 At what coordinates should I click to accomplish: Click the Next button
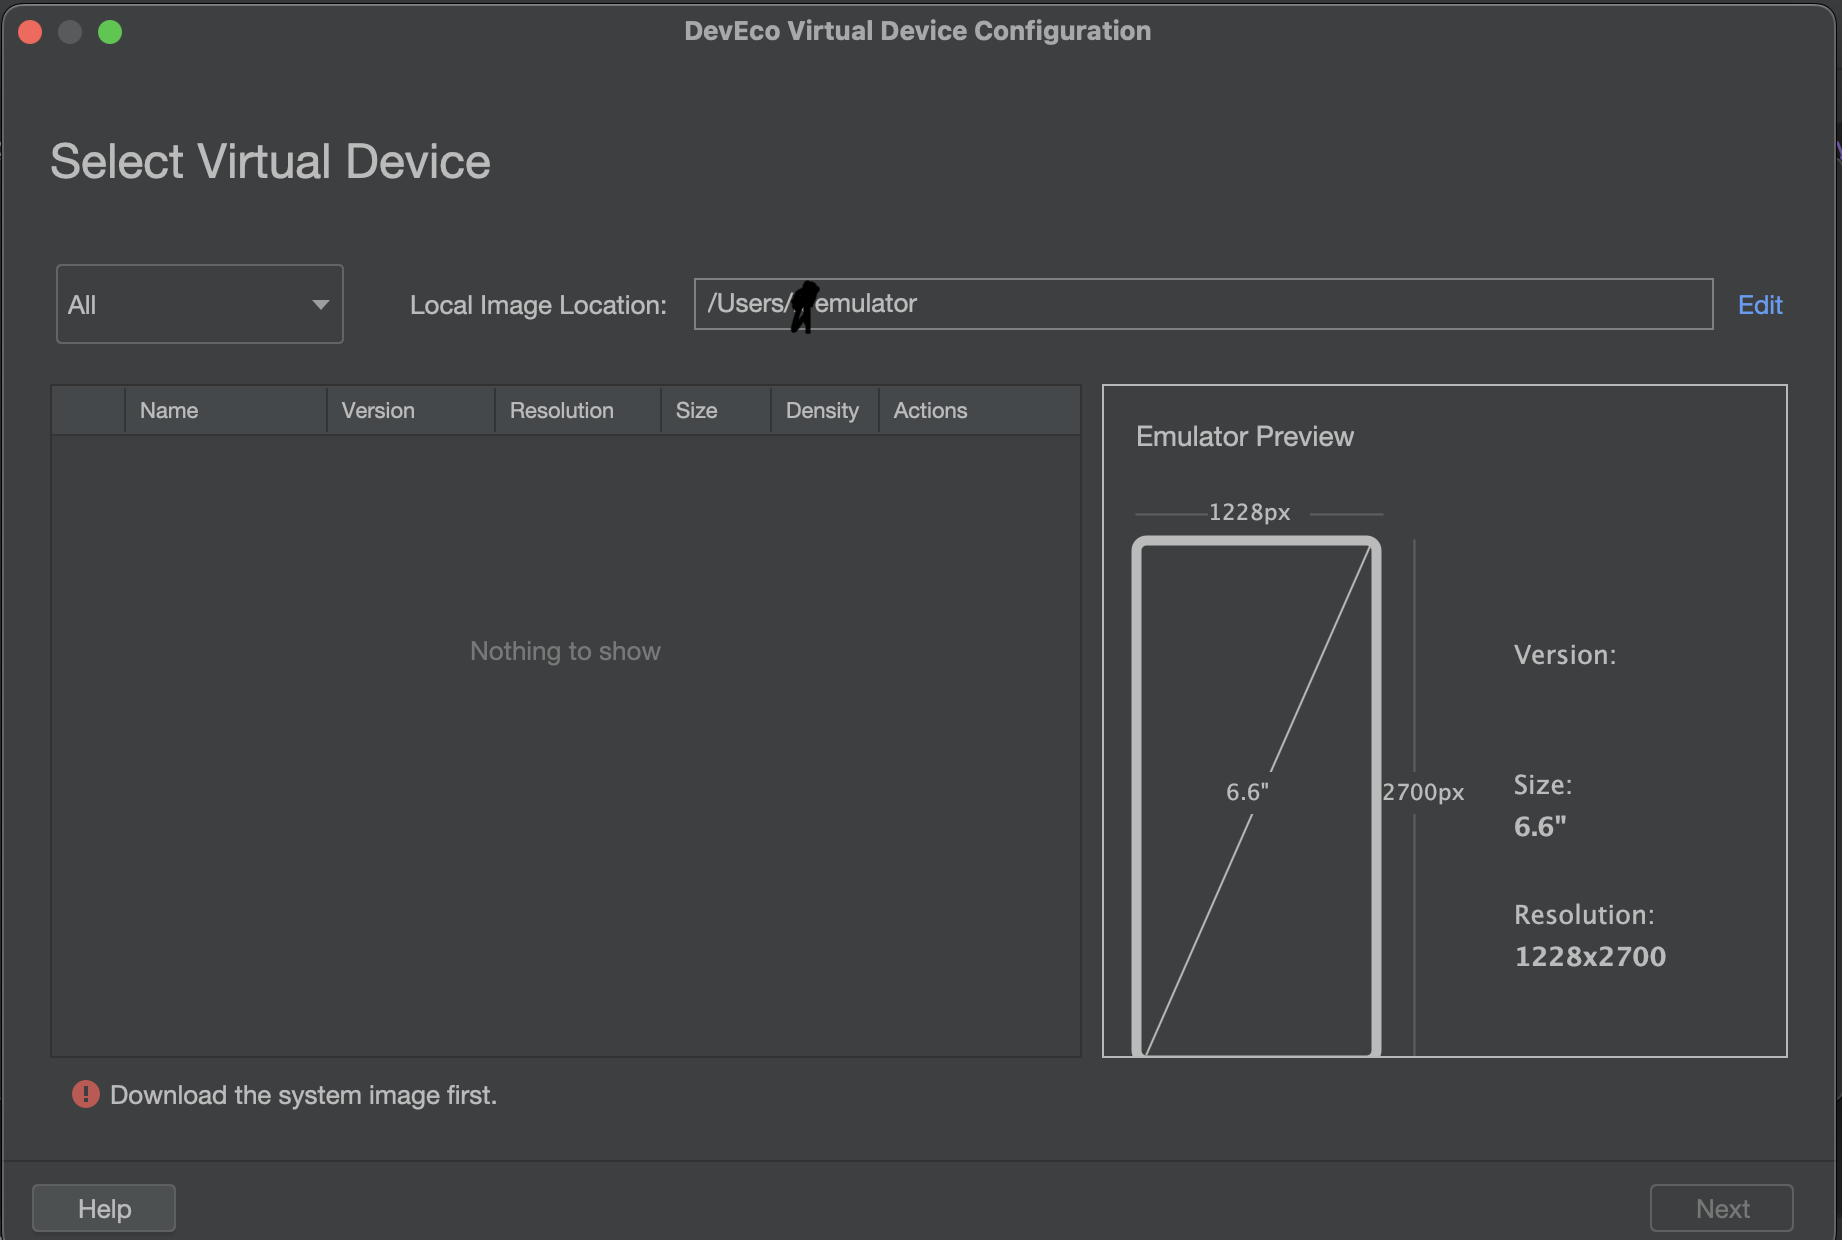click(x=1721, y=1208)
